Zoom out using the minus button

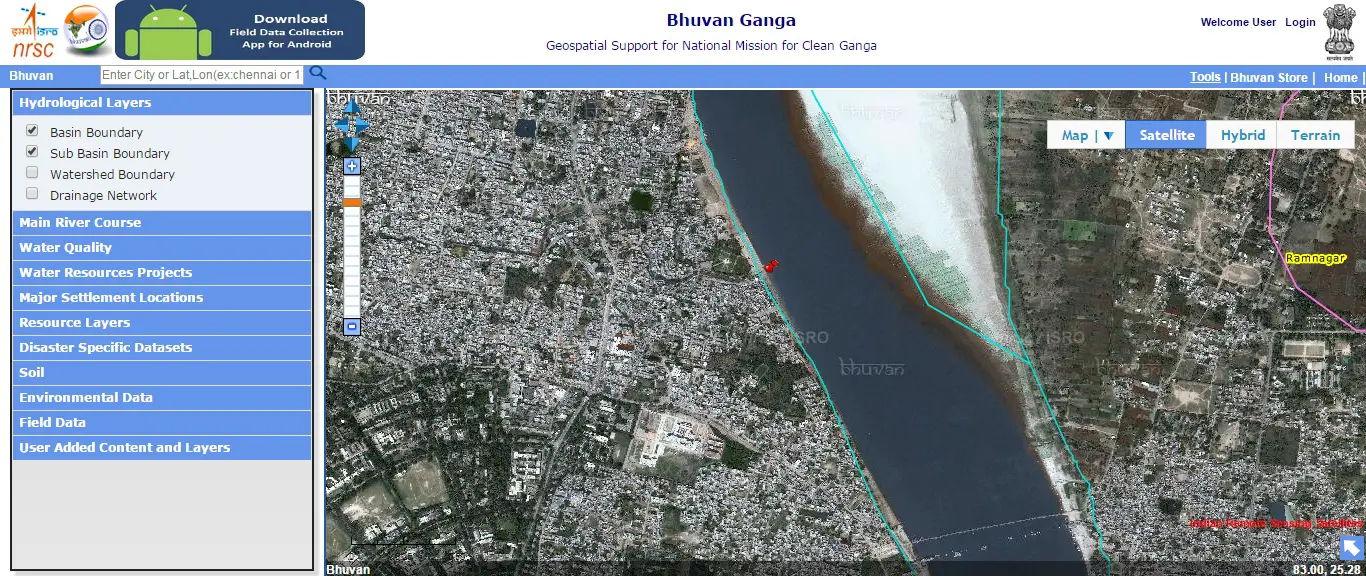click(x=352, y=326)
